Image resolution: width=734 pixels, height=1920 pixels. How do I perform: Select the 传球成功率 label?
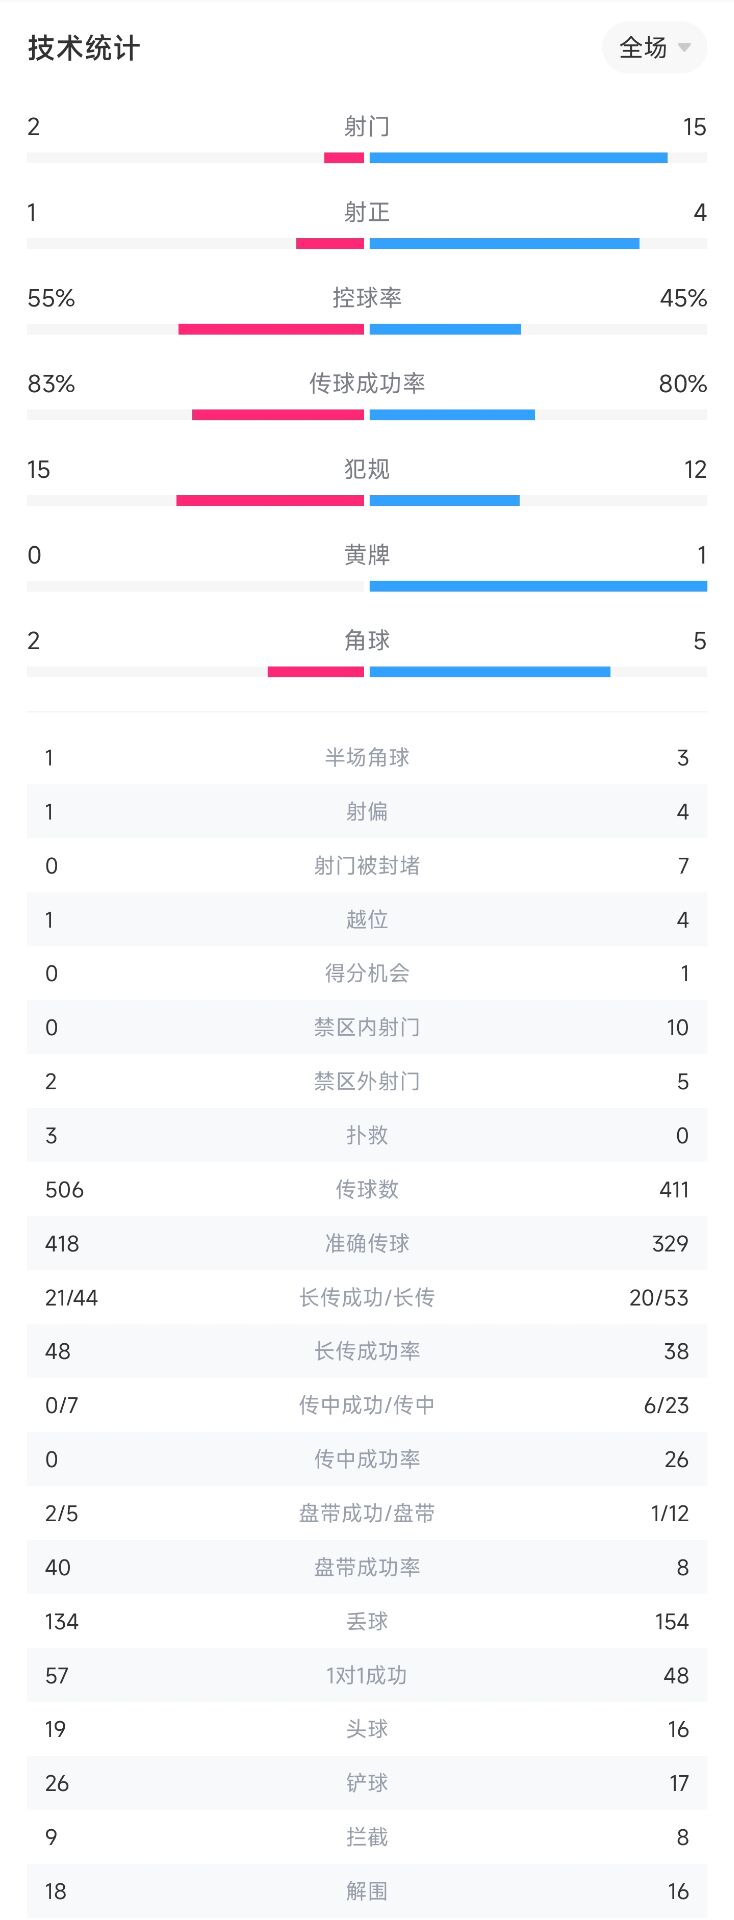[x=367, y=383]
